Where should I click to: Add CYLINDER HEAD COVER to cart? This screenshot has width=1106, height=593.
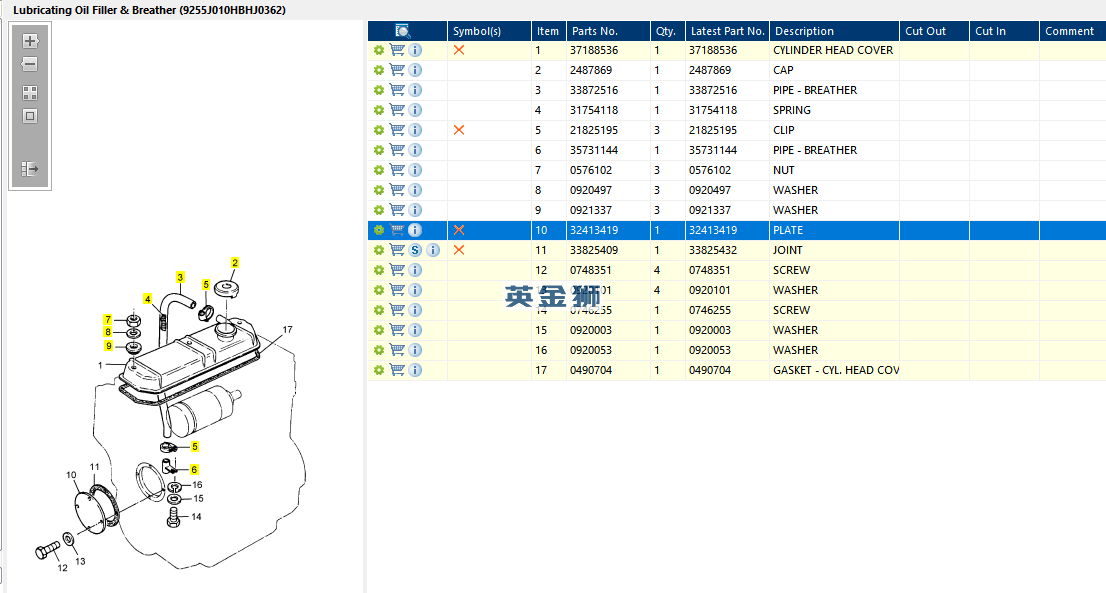tap(397, 50)
